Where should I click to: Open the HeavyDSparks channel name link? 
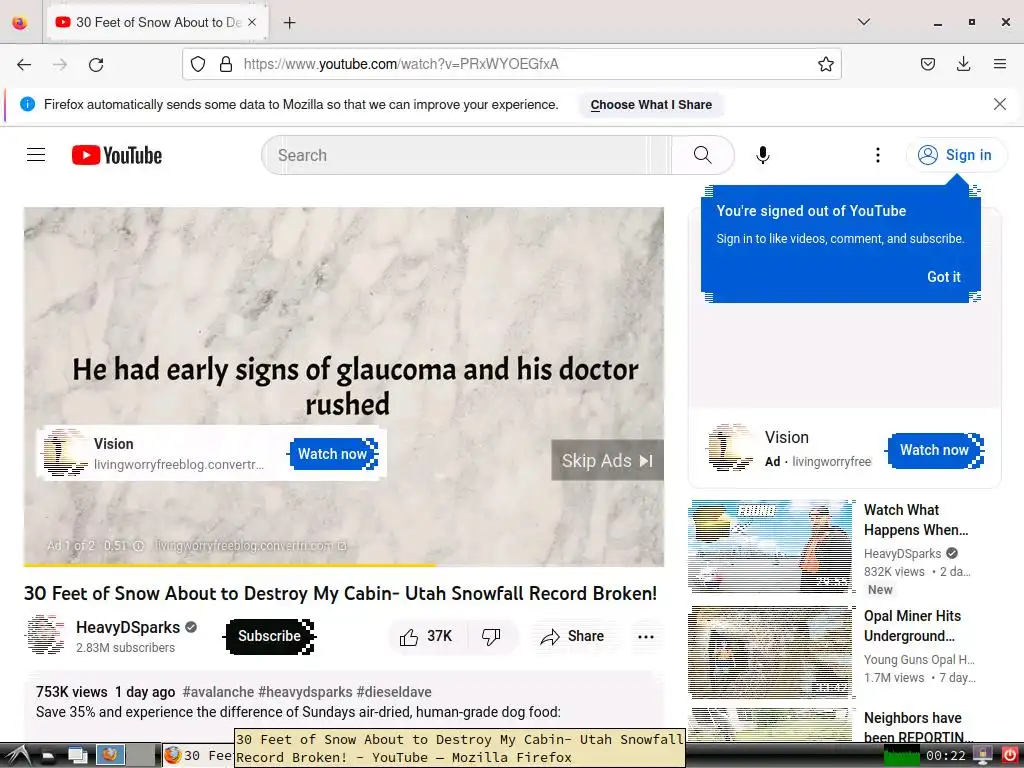(127, 627)
